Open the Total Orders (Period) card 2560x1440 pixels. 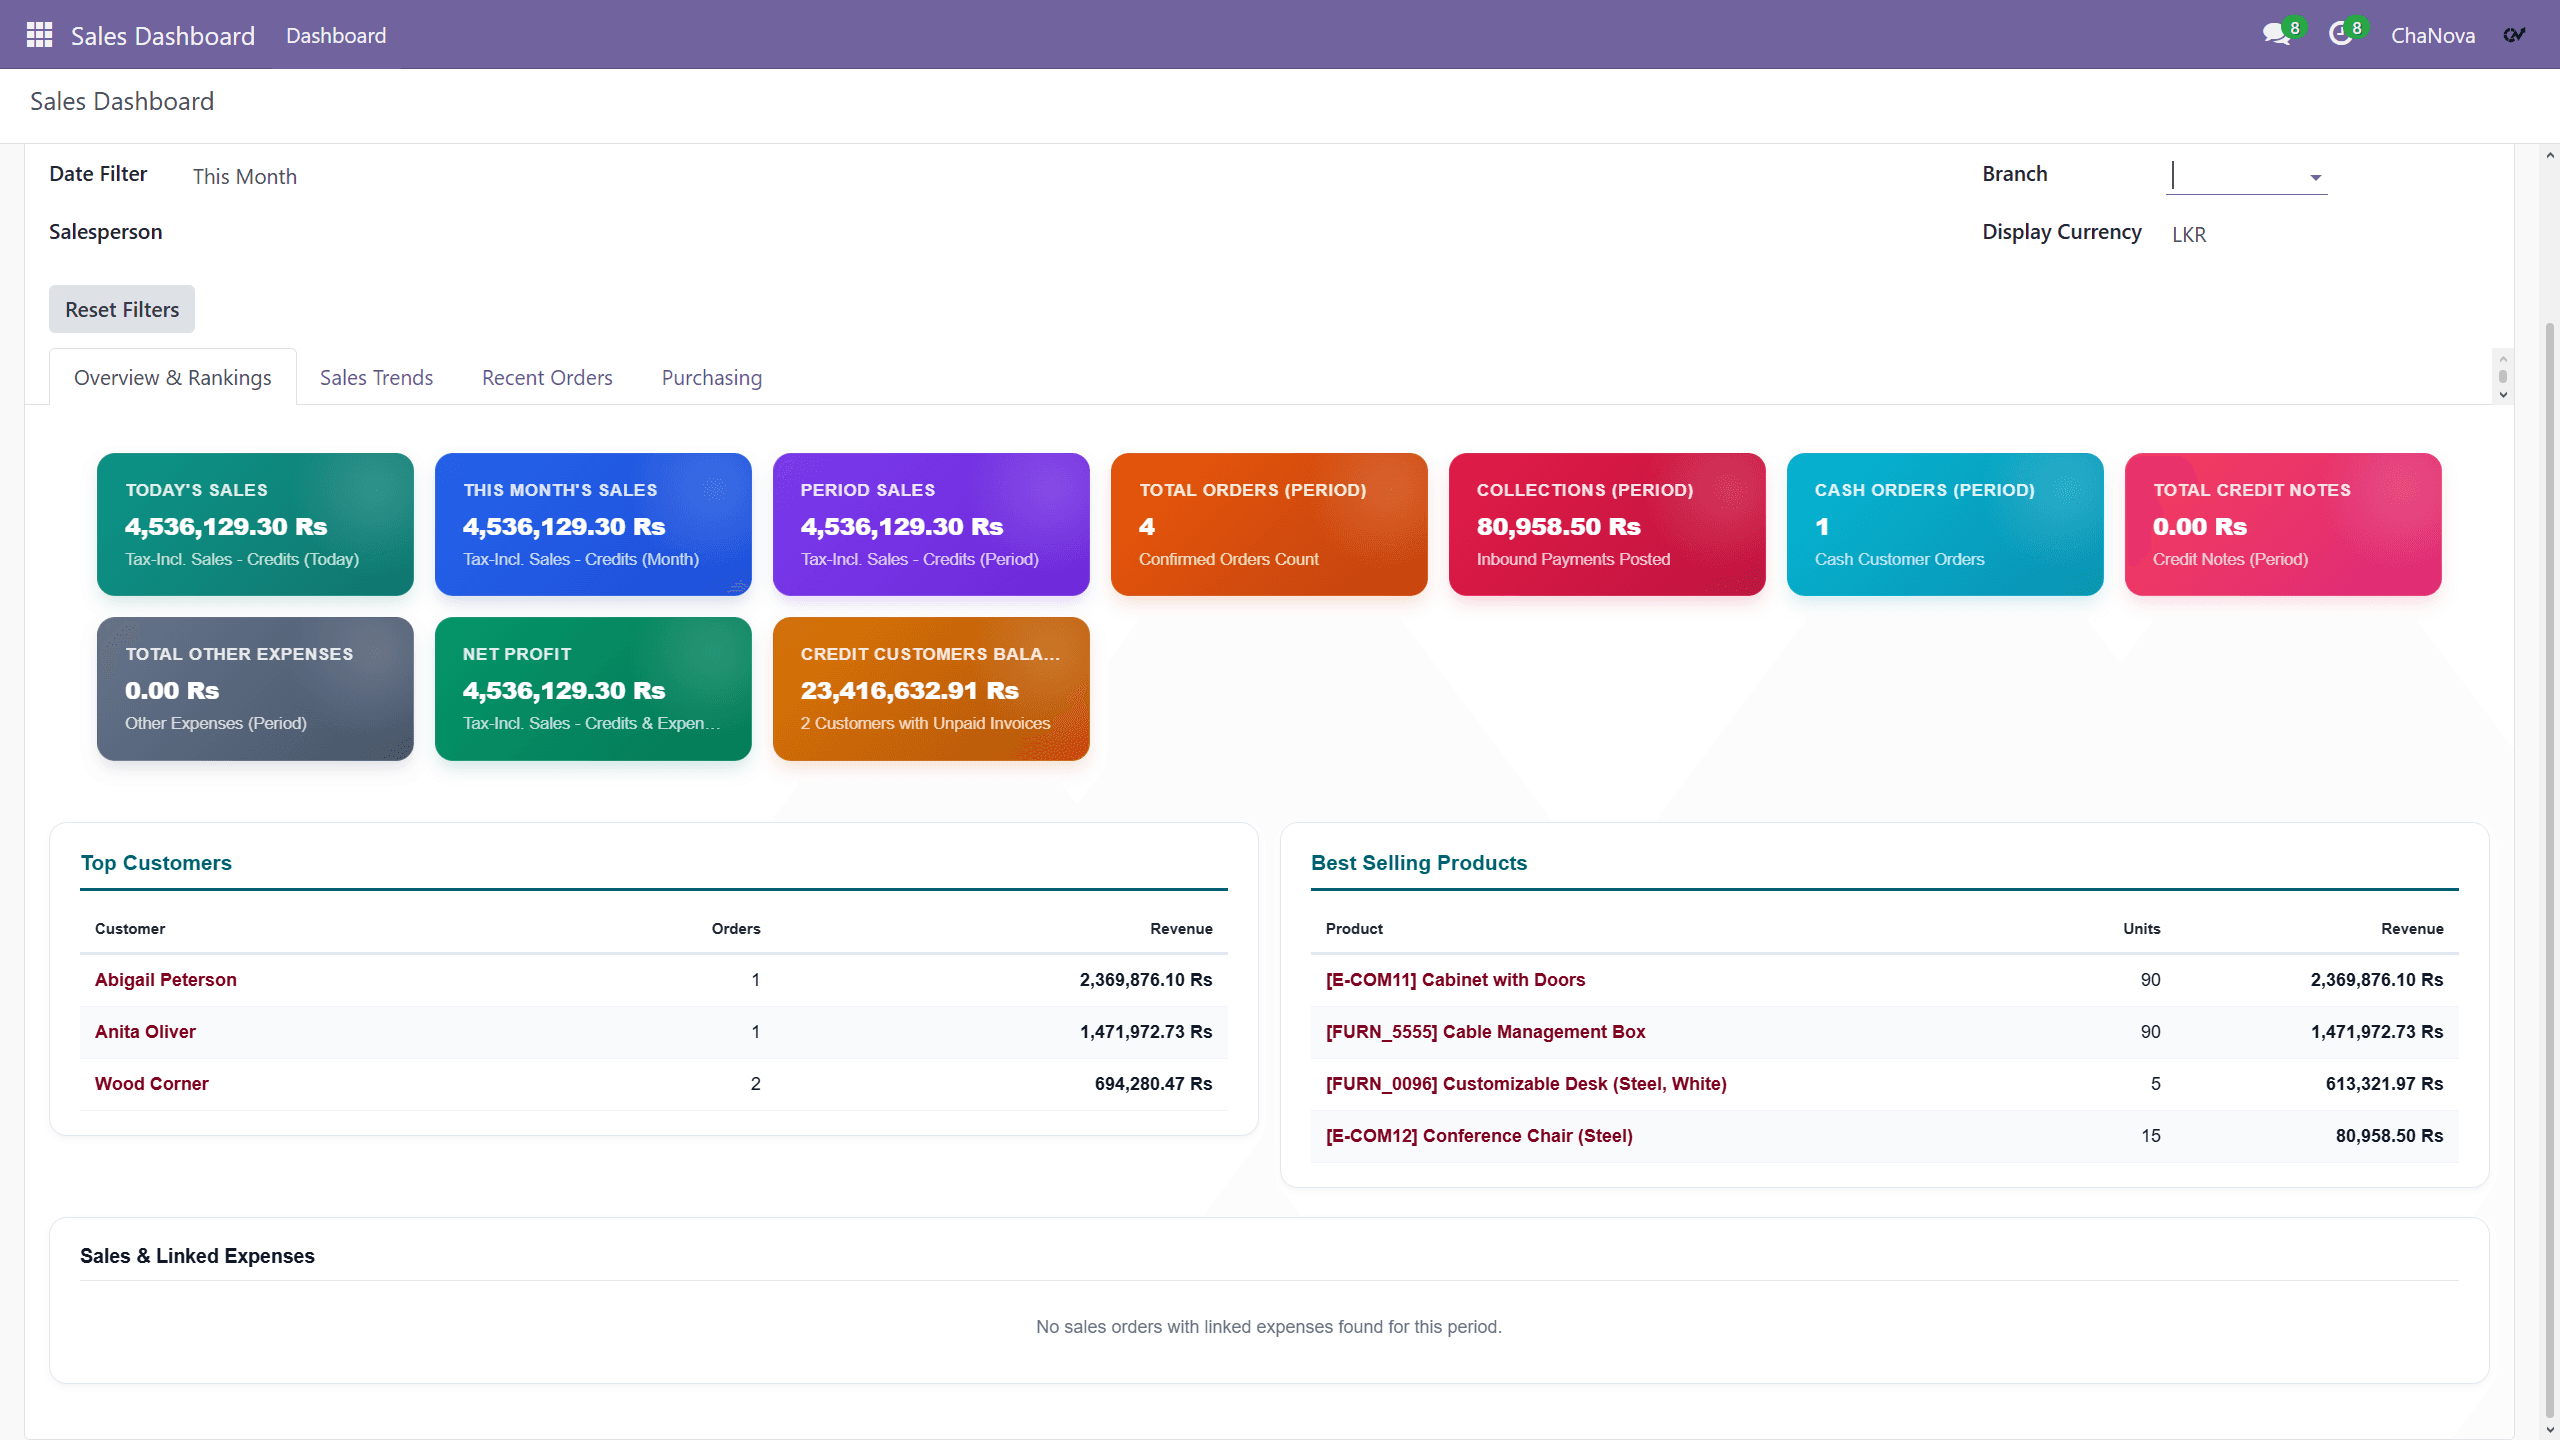click(1269, 524)
